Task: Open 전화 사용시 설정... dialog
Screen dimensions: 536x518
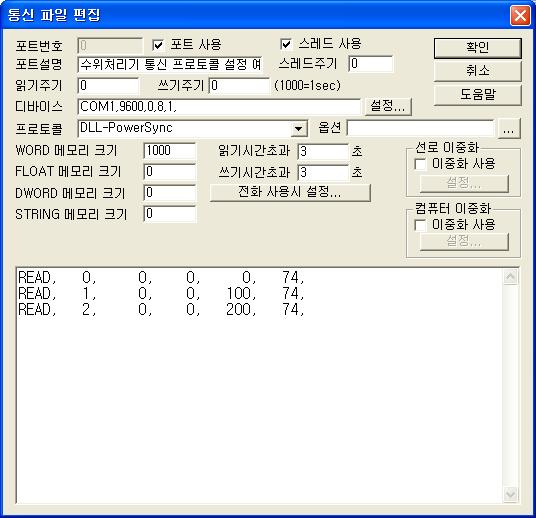Action: 290,192
